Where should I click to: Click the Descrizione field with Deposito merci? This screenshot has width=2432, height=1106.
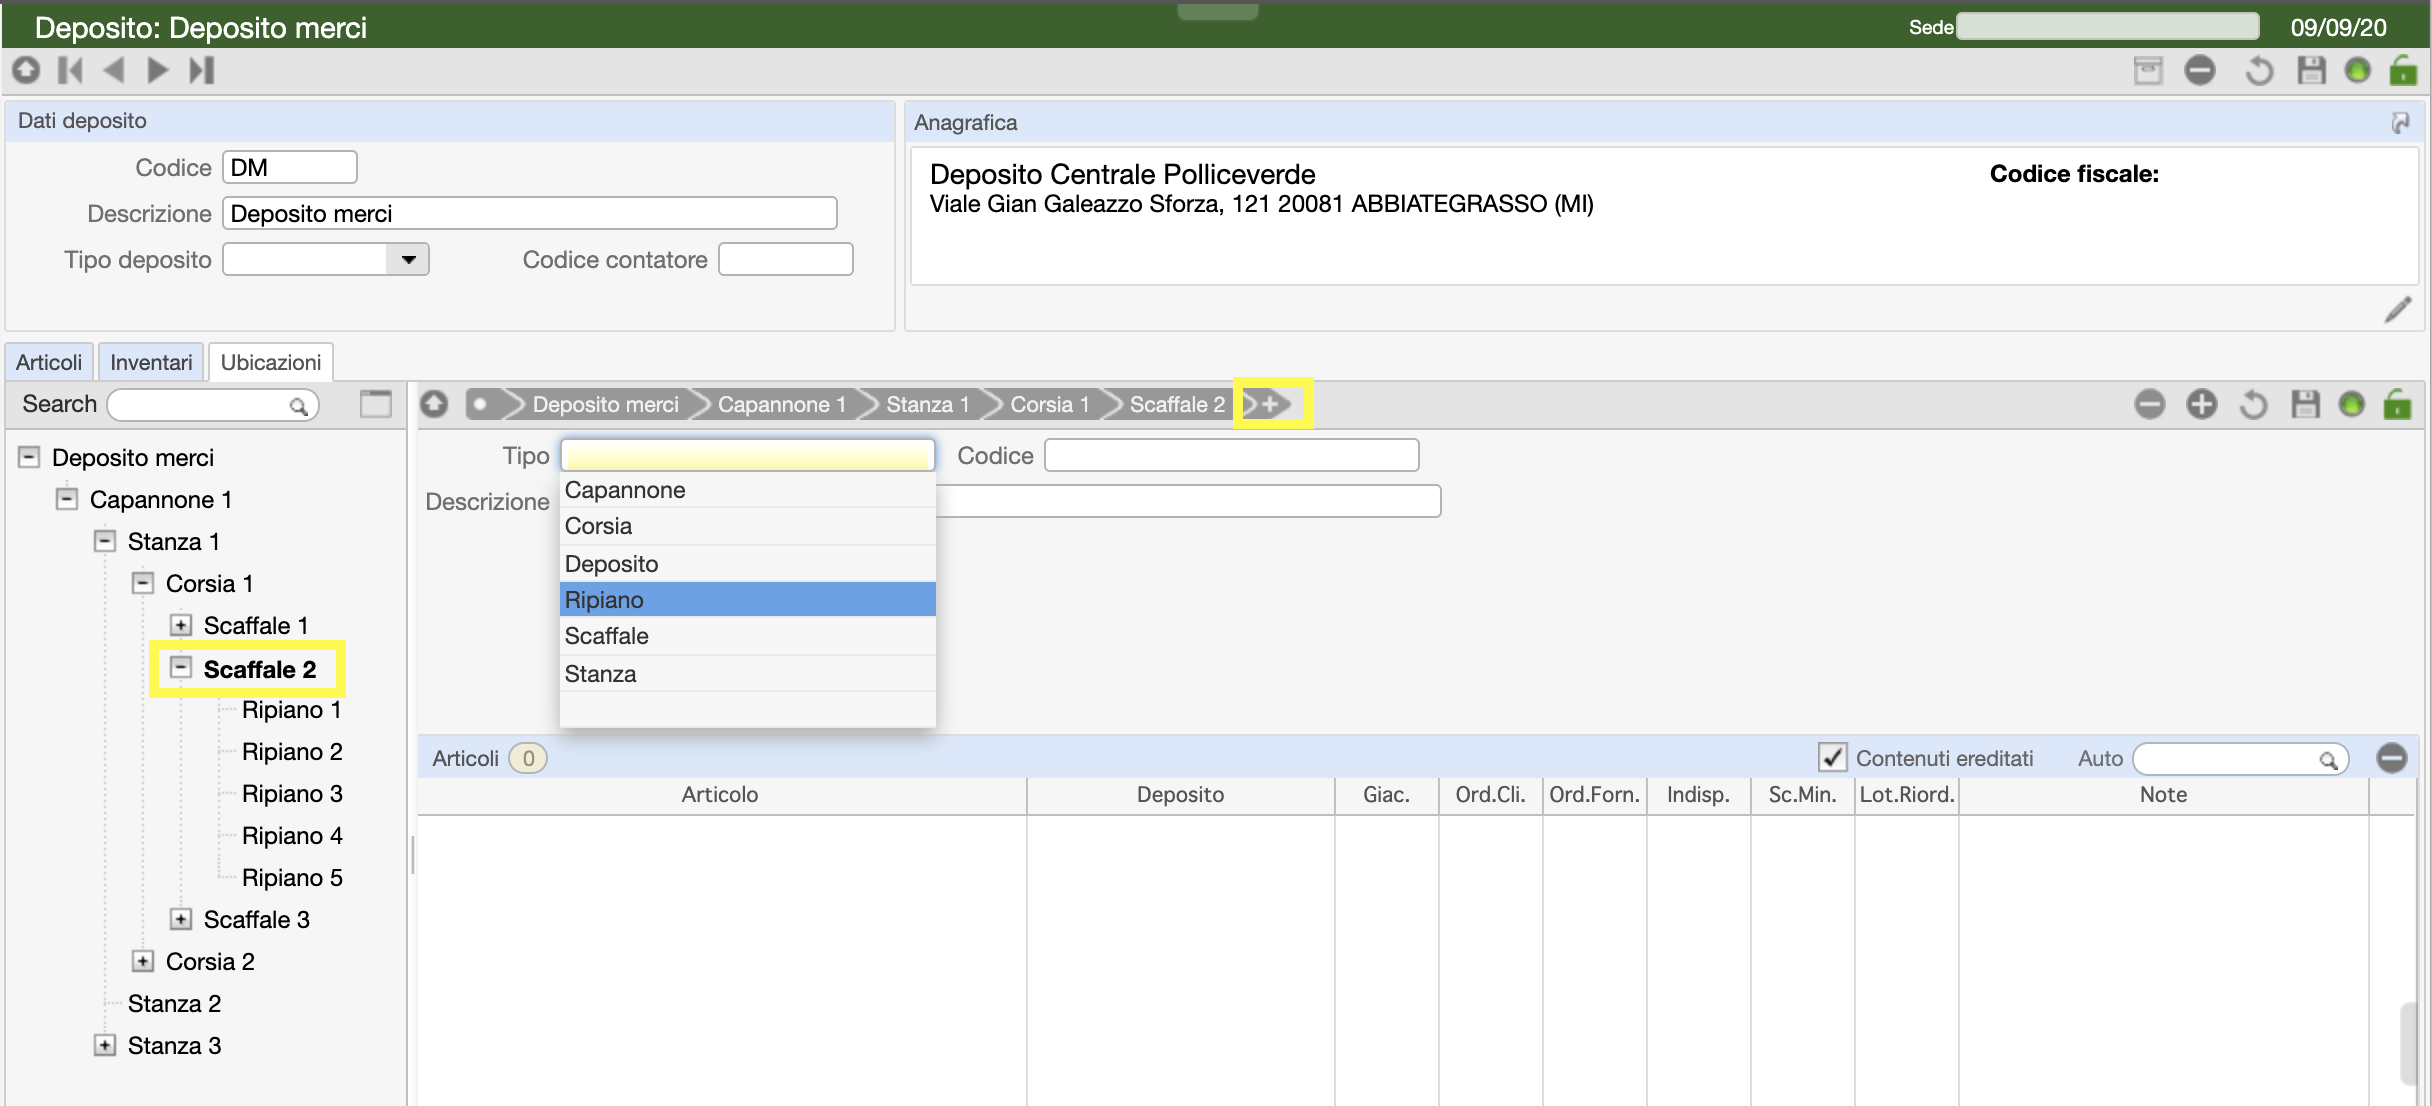point(530,214)
